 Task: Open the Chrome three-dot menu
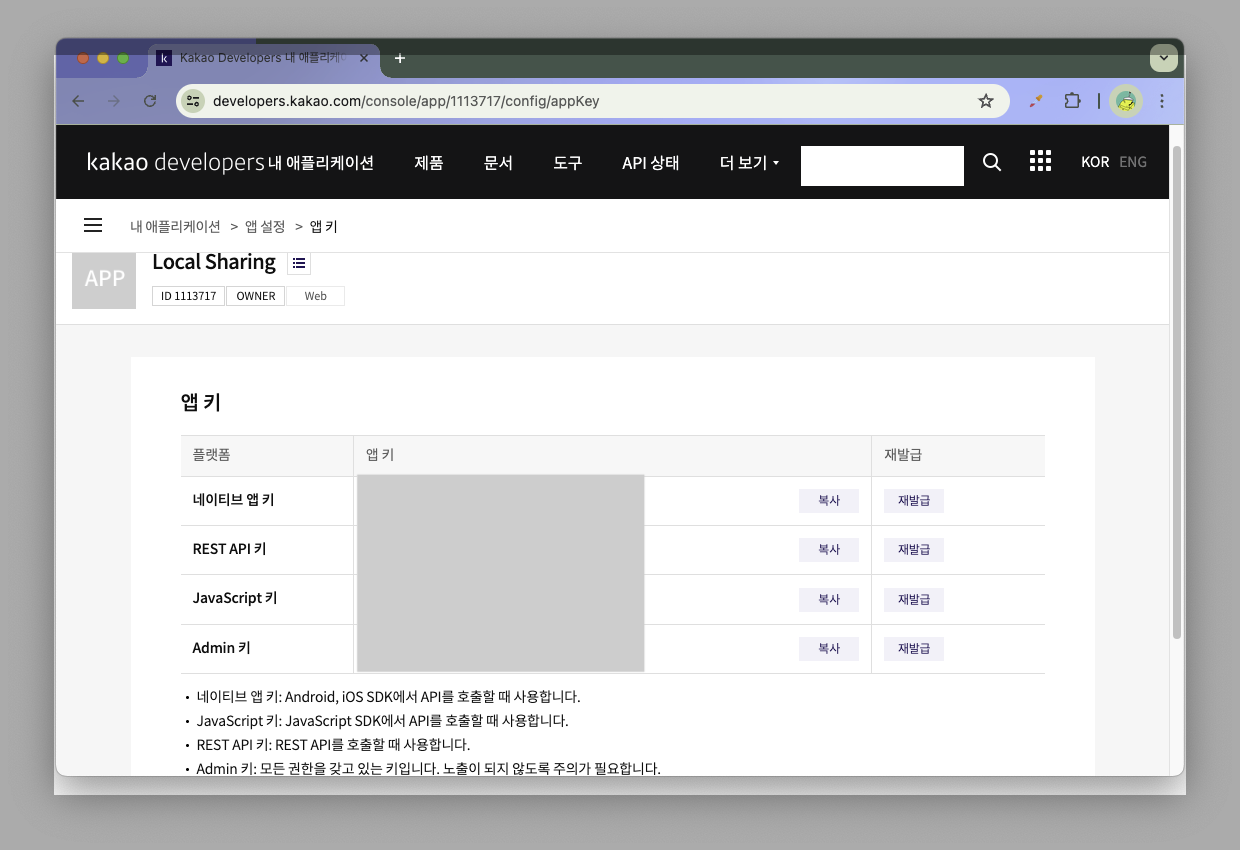point(1162,101)
